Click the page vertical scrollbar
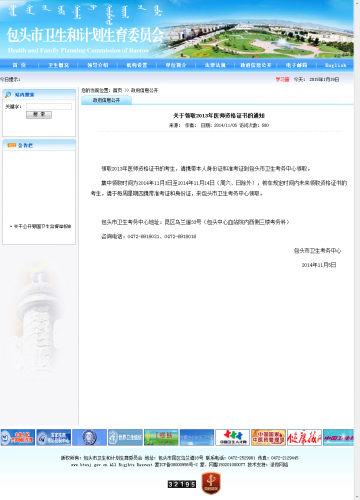Screen dimensions: 360x500 (357, 250)
